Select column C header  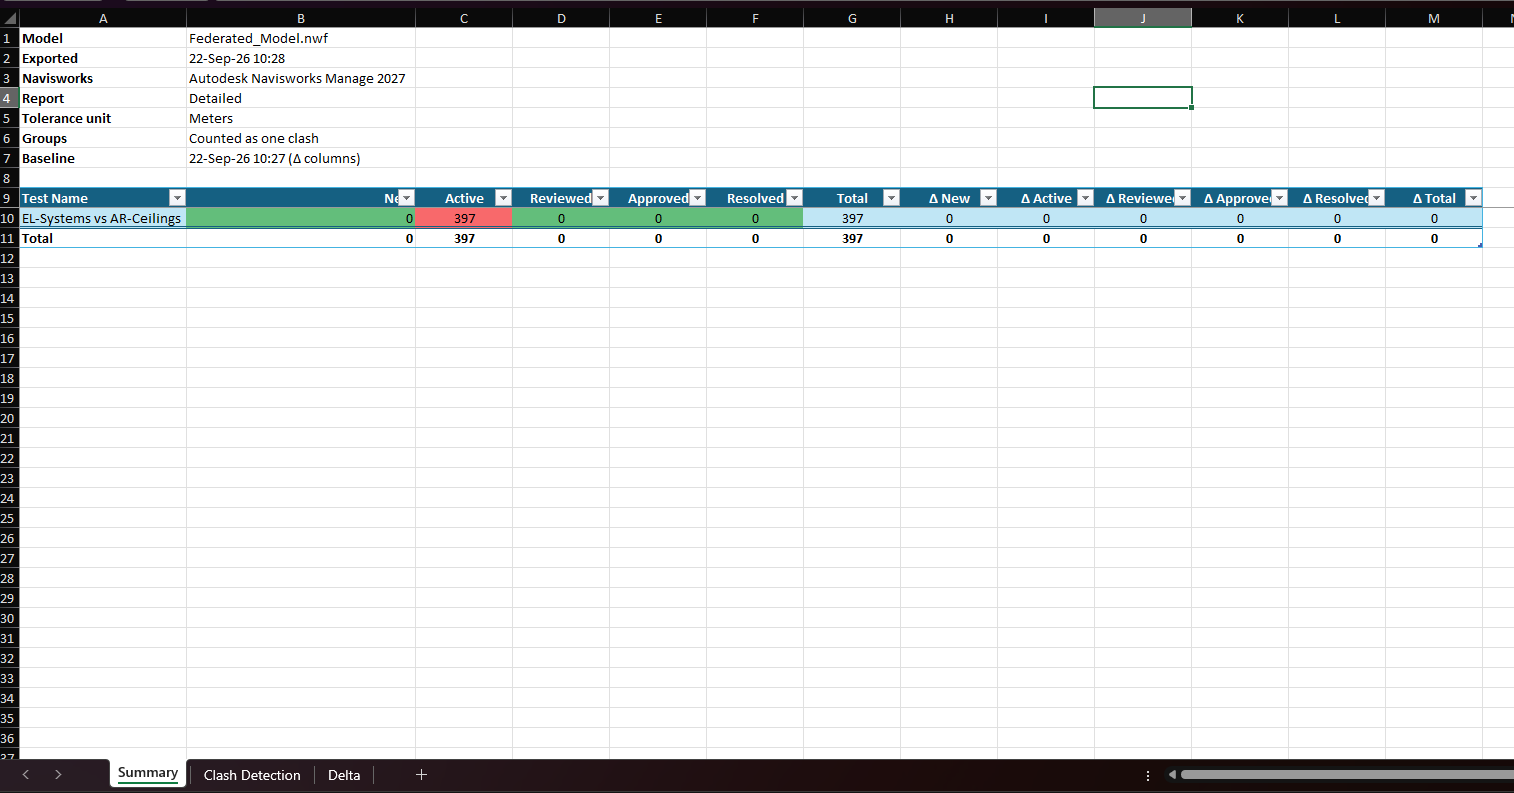[x=464, y=18]
